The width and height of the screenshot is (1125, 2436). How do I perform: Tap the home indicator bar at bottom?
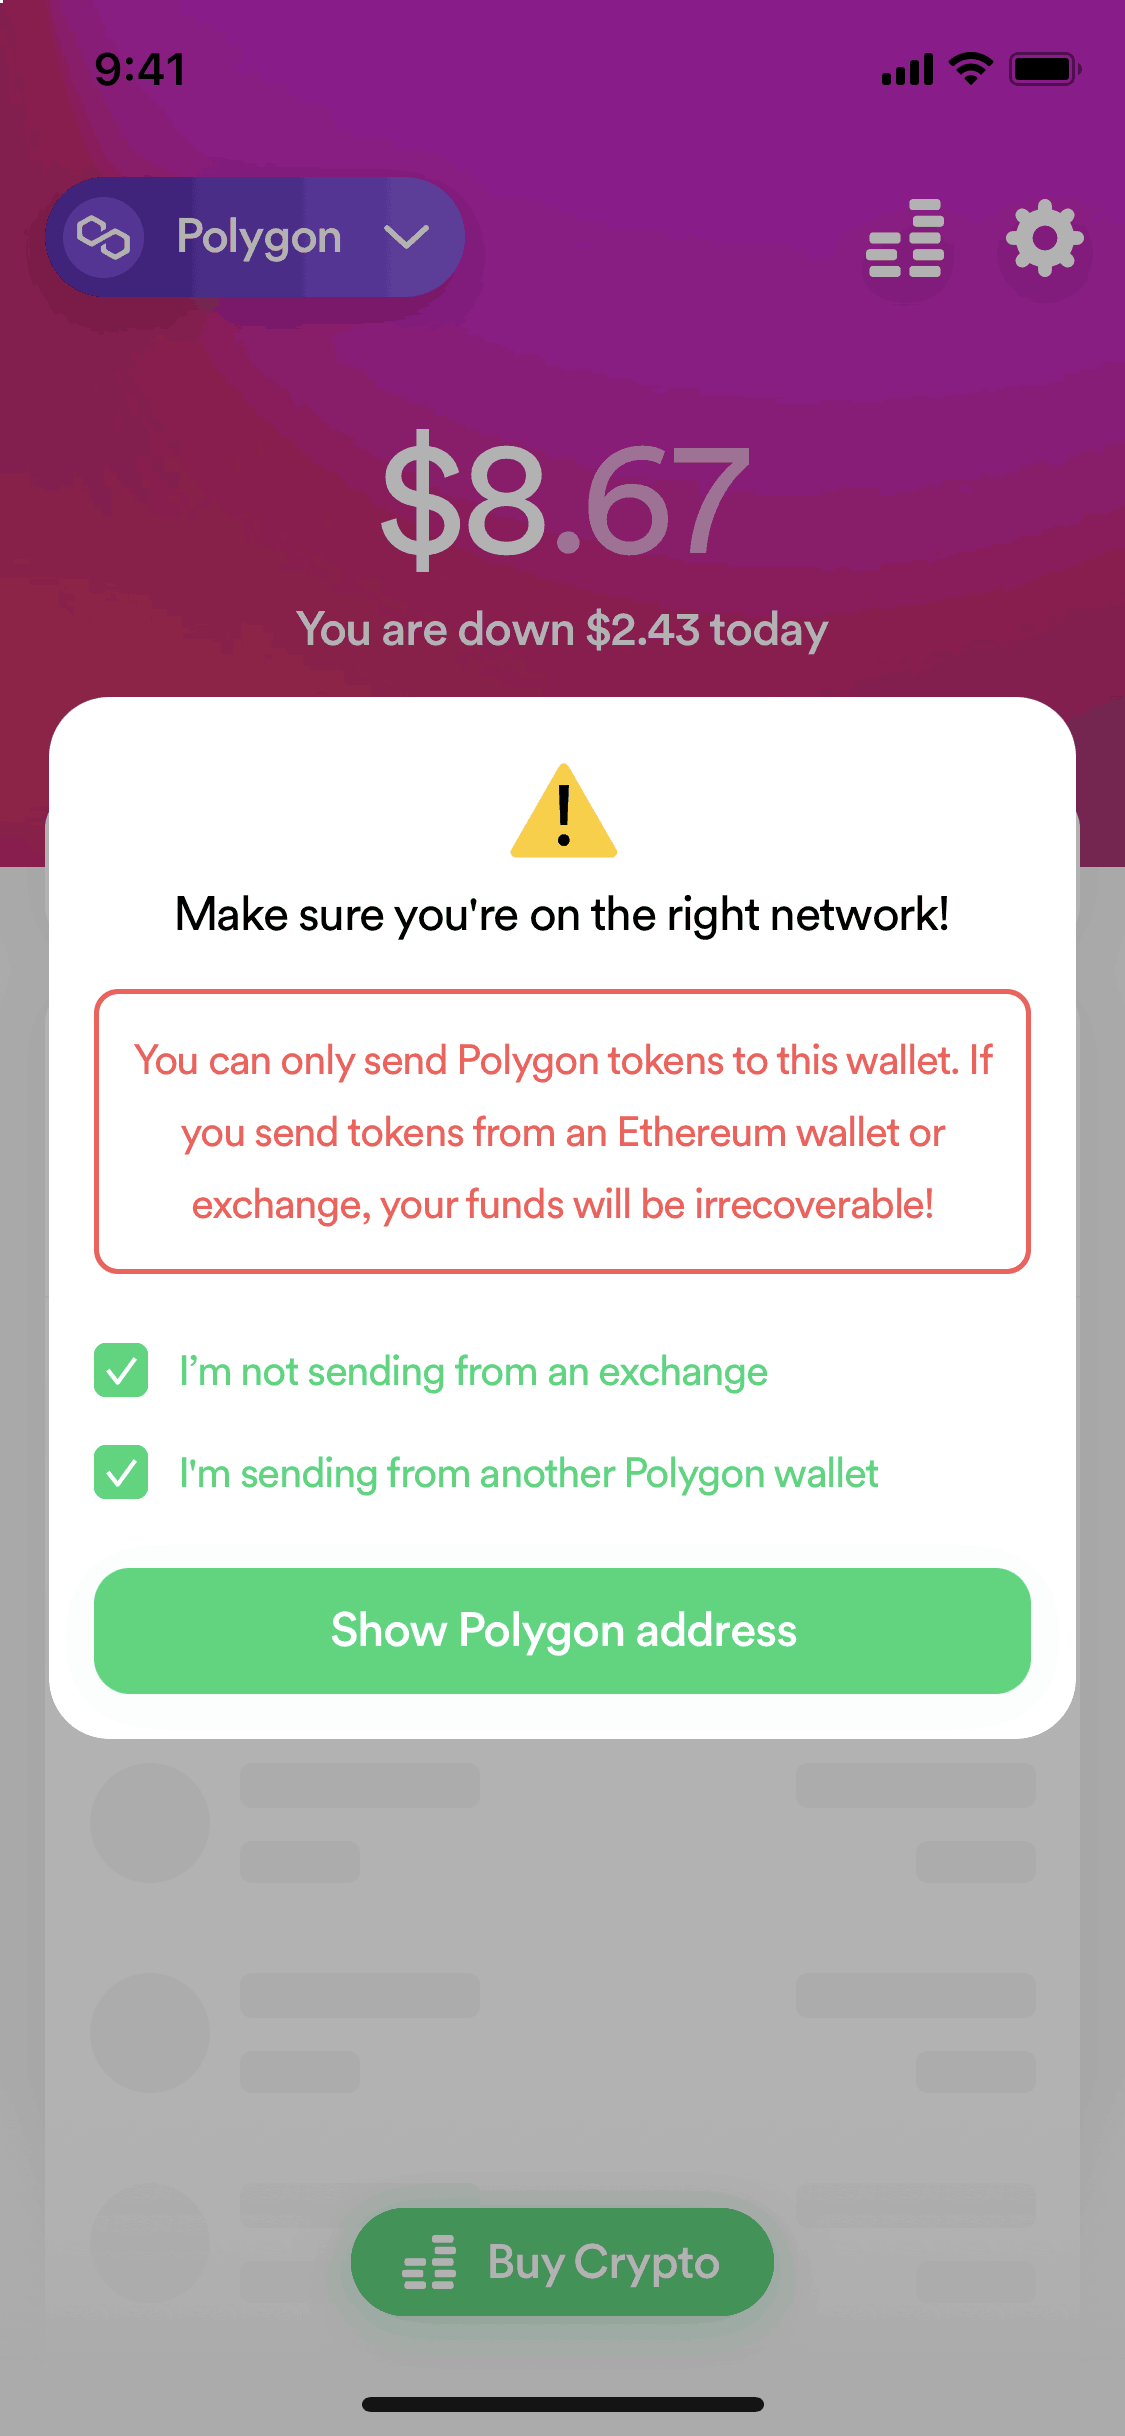click(x=563, y=2404)
